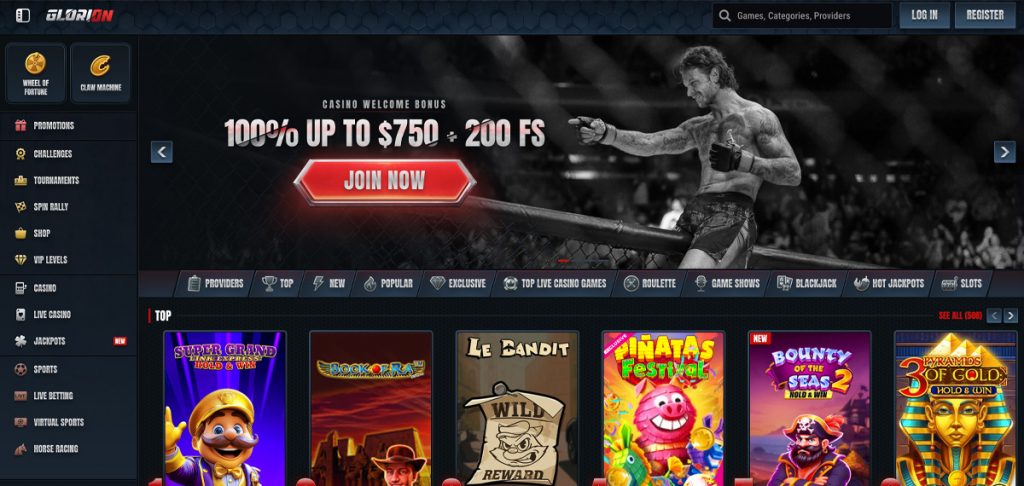Screen dimensions: 1024x486
Task: Advance banner using the right arrow
Action: tap(1004, 152)
